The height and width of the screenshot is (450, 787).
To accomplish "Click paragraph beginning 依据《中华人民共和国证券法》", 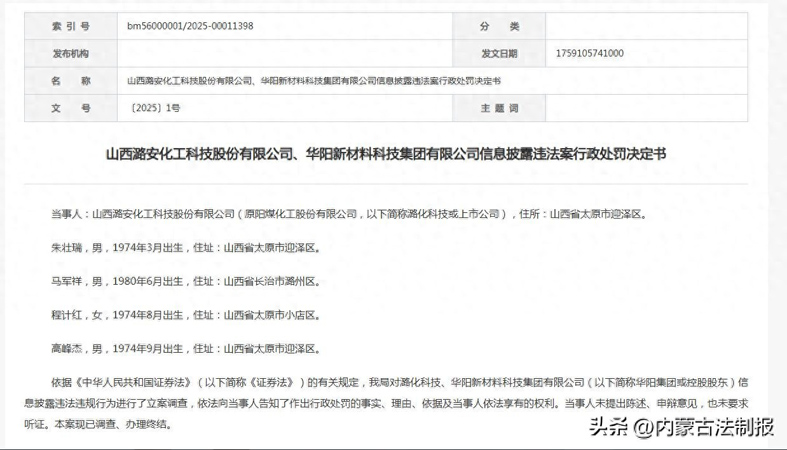I will coord(386,403).
